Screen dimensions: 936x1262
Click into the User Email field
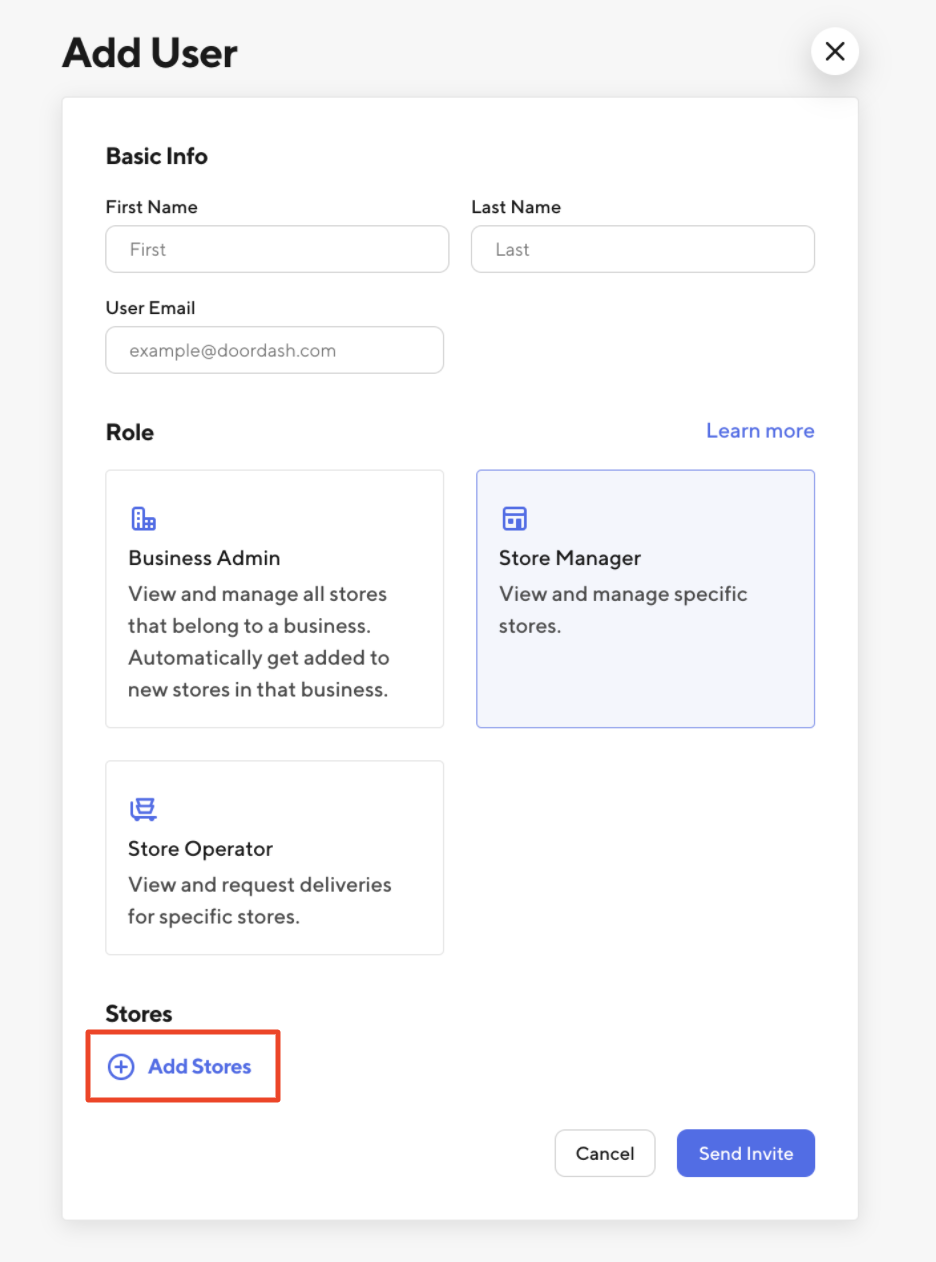point(274,350)
